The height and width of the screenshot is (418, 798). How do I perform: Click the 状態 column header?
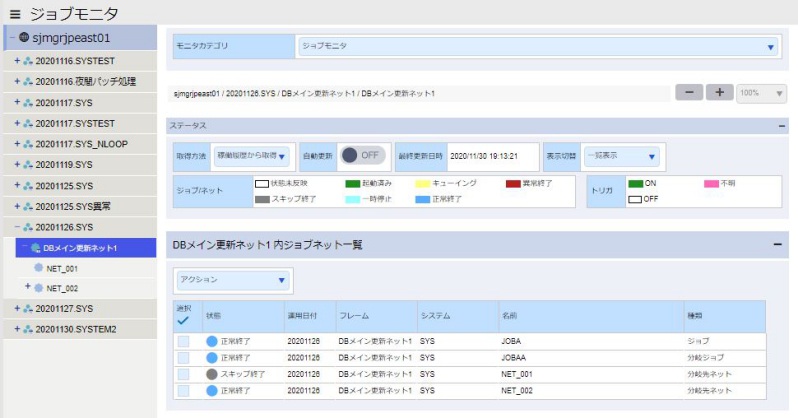pos(243,316)
